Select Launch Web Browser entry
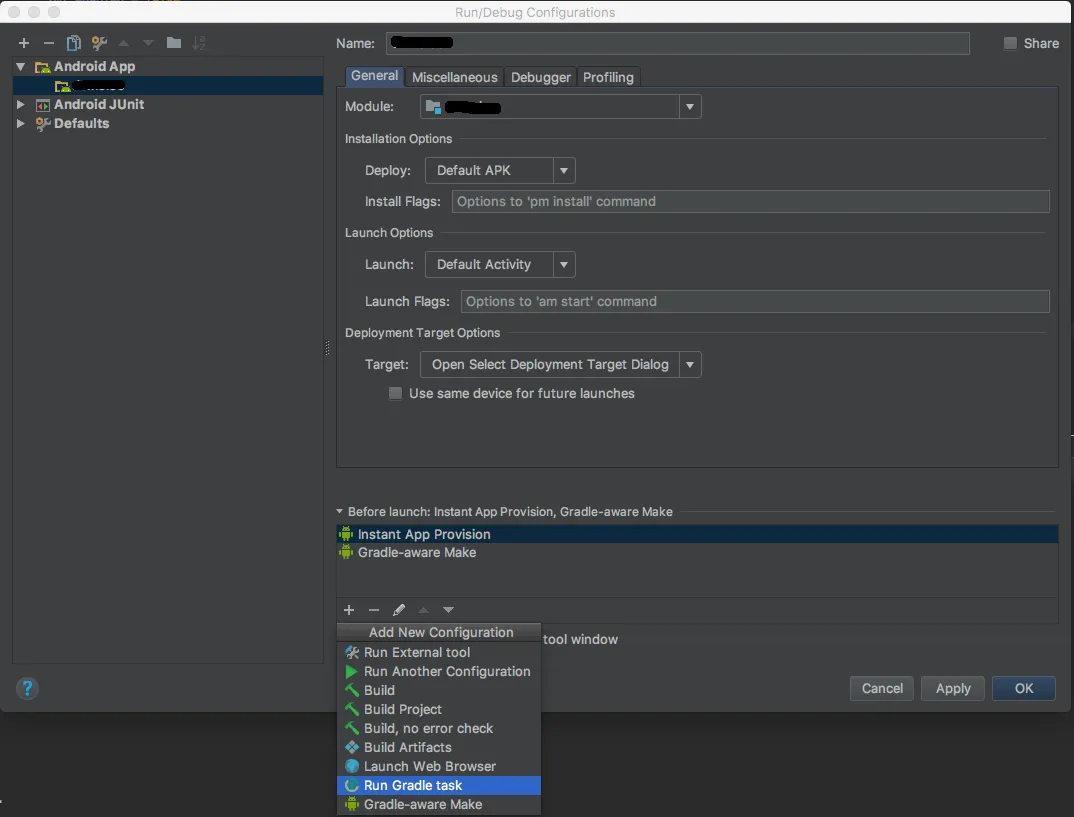This screenshot has width=1074, height=817. click(439, 766)
